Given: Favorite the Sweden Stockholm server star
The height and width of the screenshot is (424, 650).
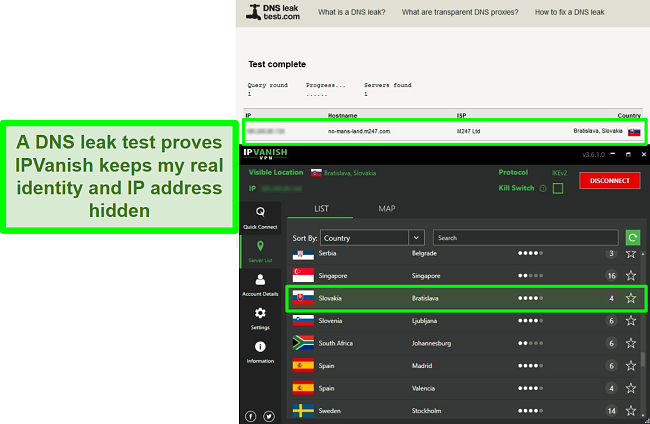Looking at the screenshot, I should [631, 410].
